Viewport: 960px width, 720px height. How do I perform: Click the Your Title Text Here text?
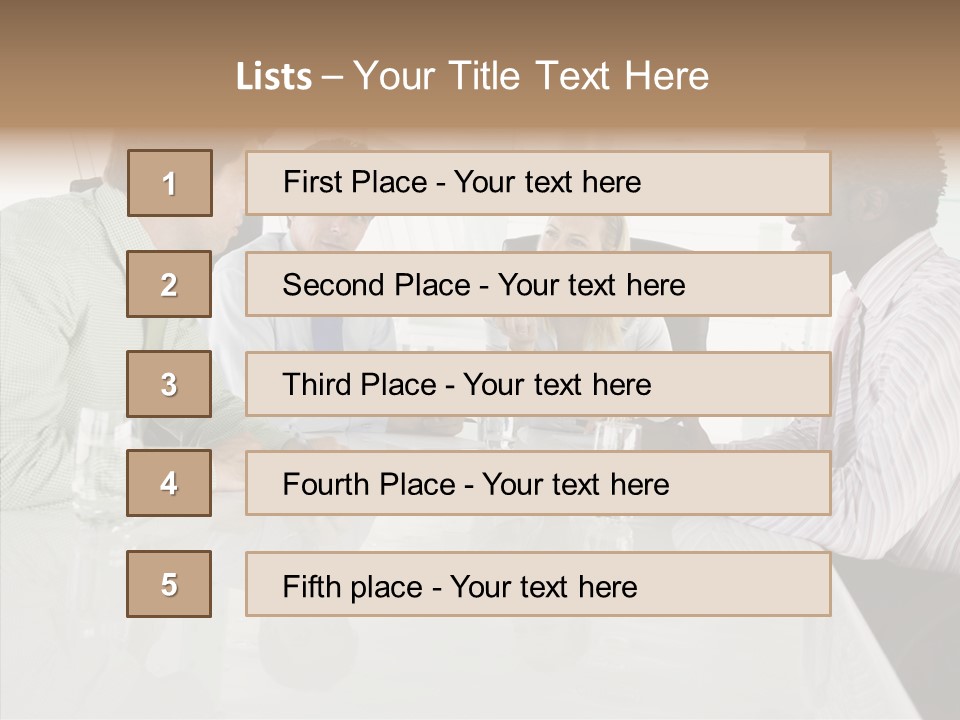point(531,76)
